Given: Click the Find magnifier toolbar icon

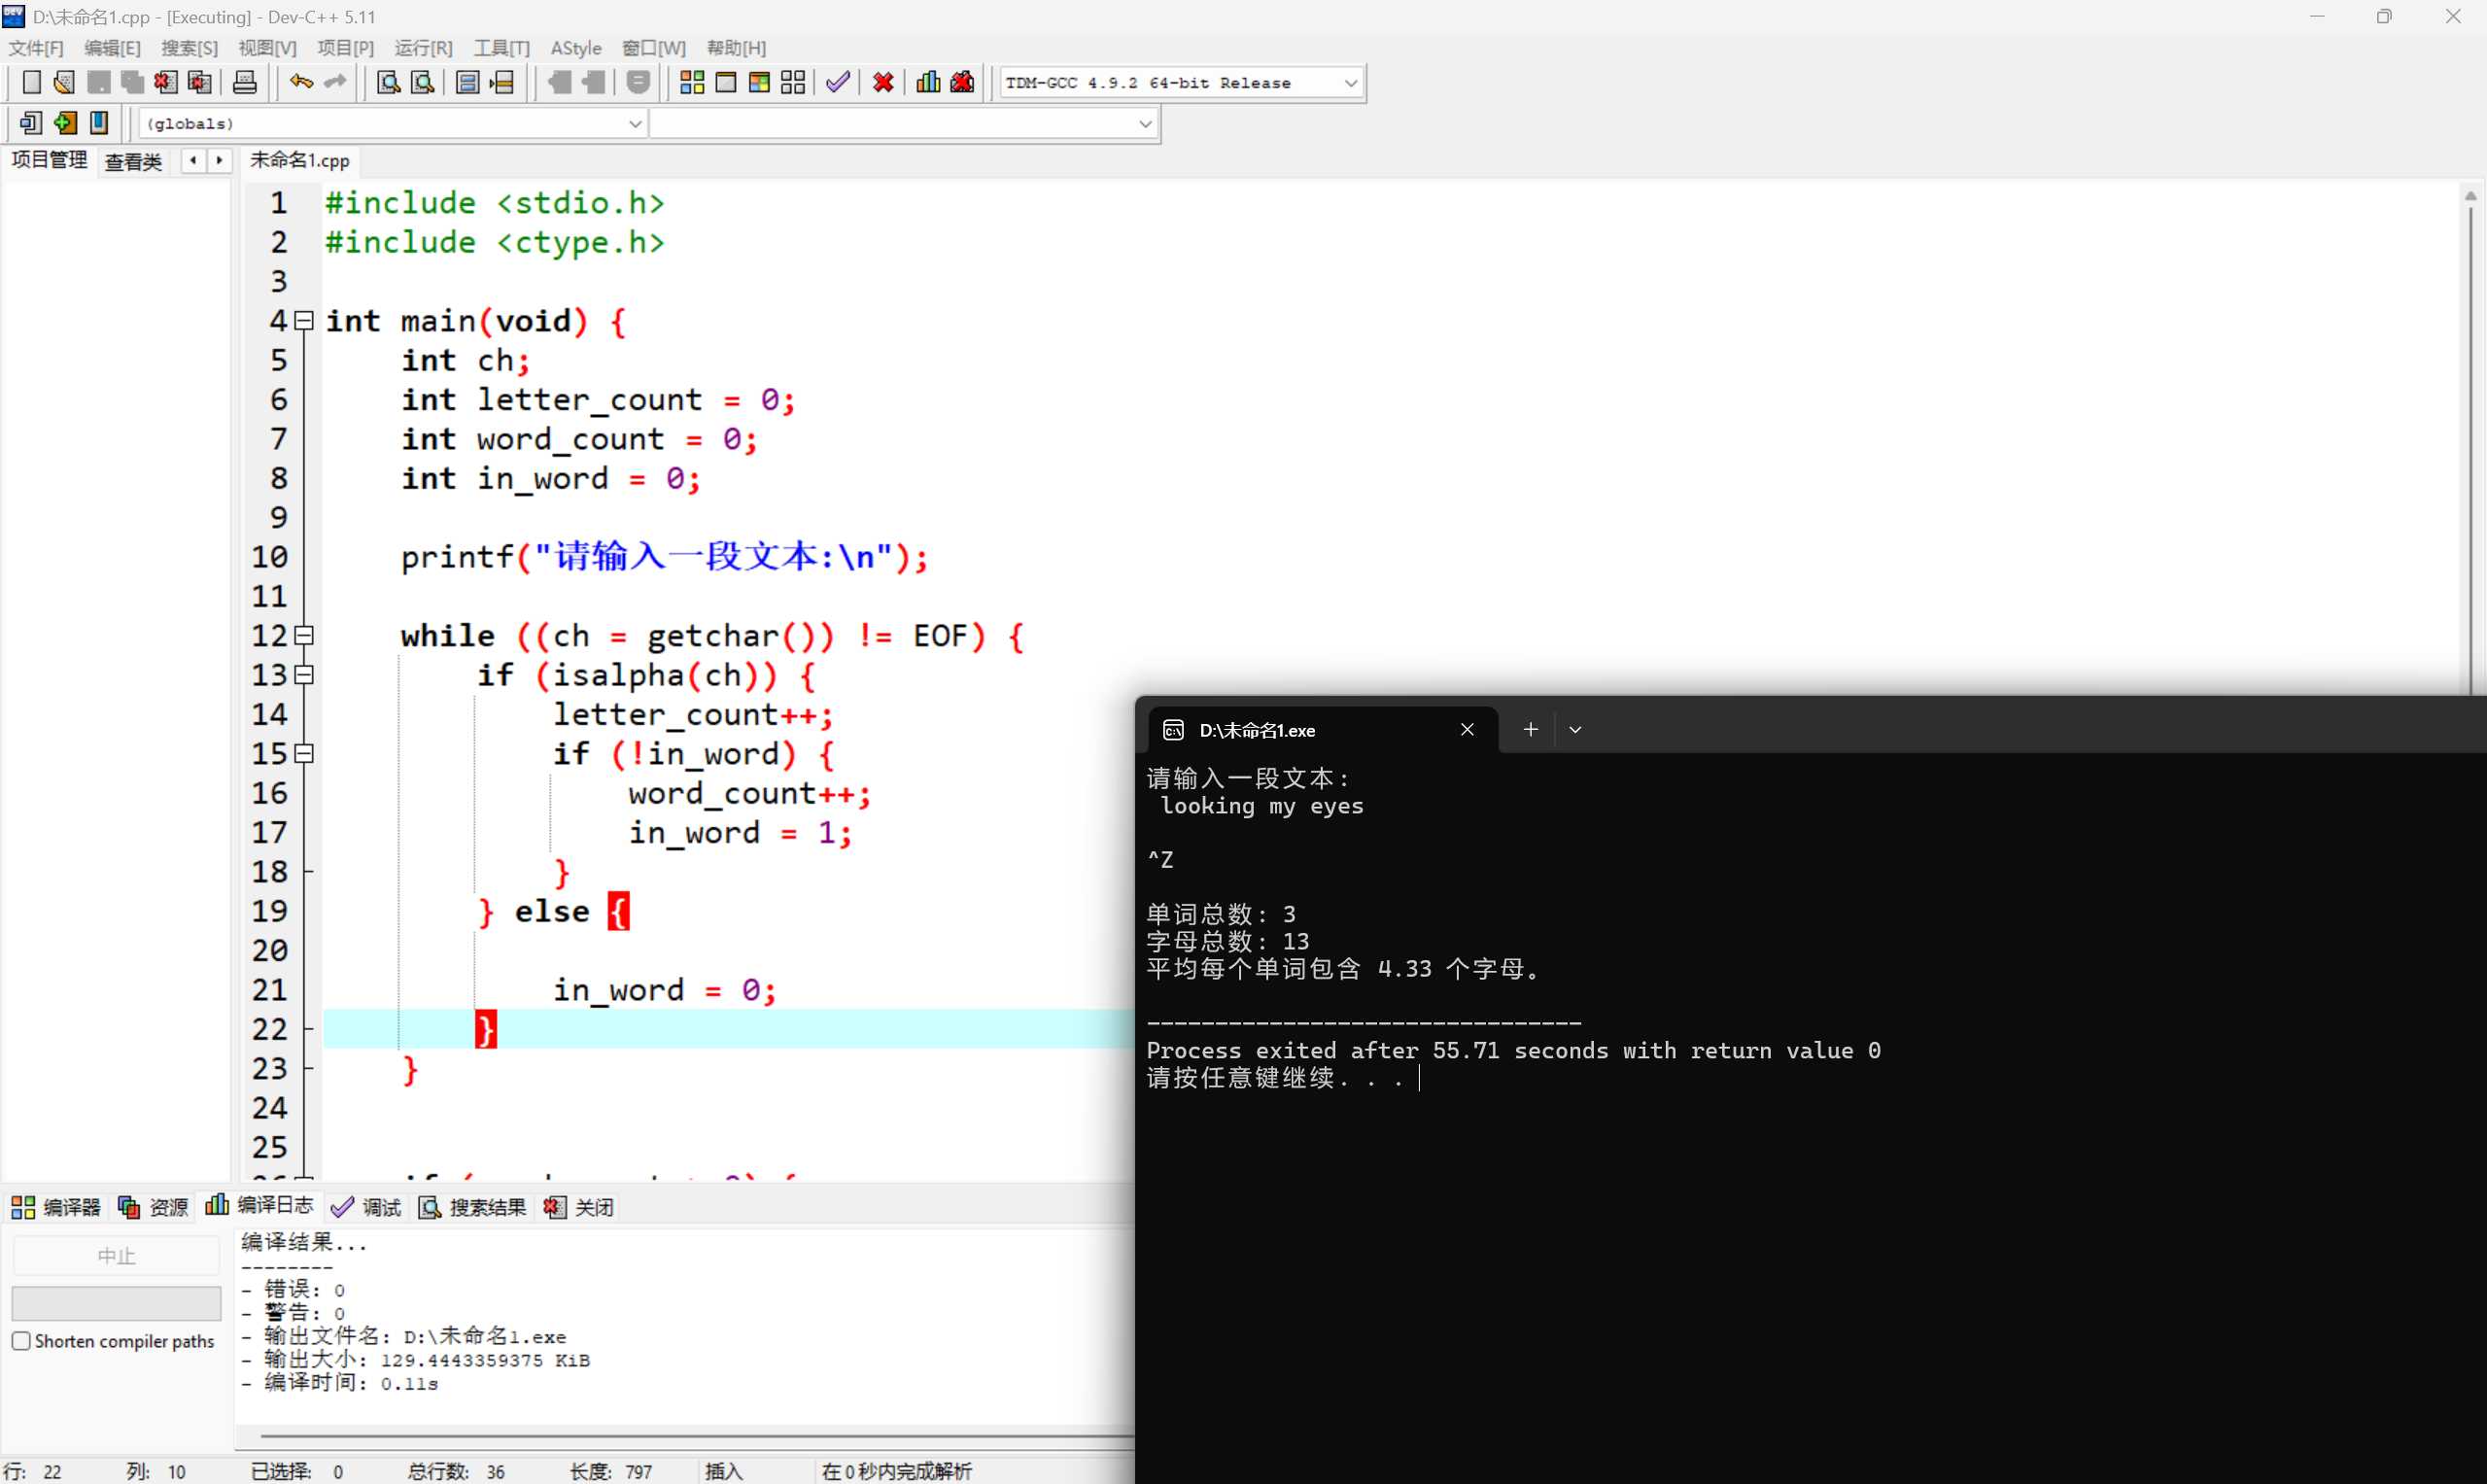Looking at the screenshot, I should tap(388, 83).
